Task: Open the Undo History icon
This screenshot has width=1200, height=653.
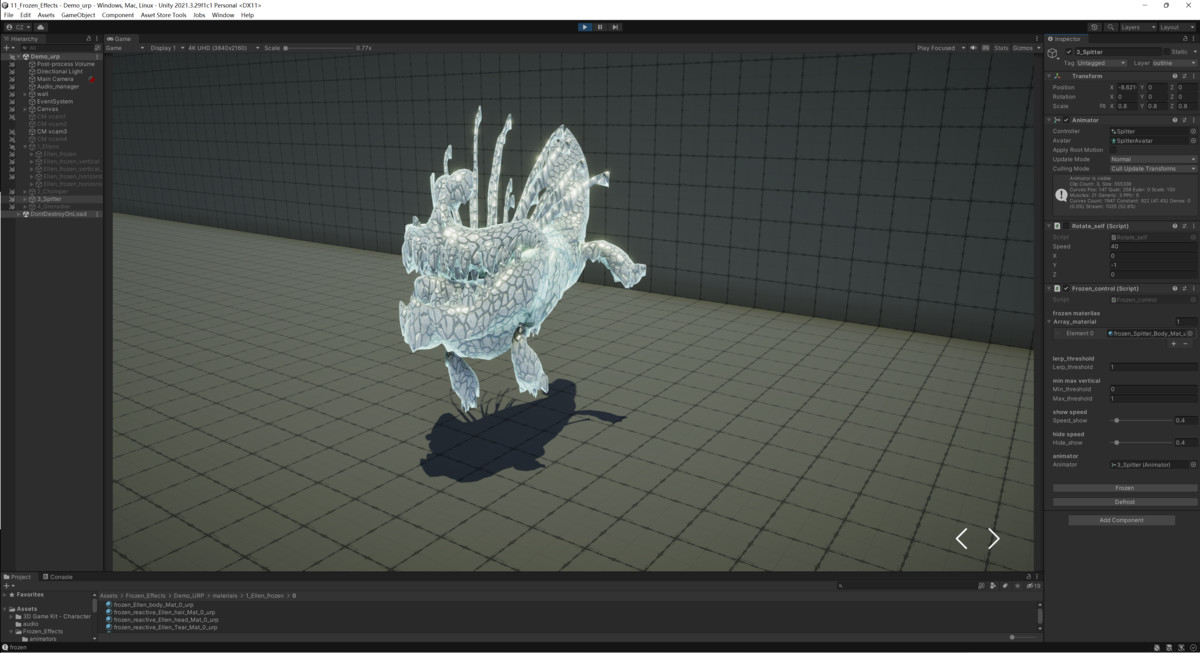Action: tap(1094, 27)
